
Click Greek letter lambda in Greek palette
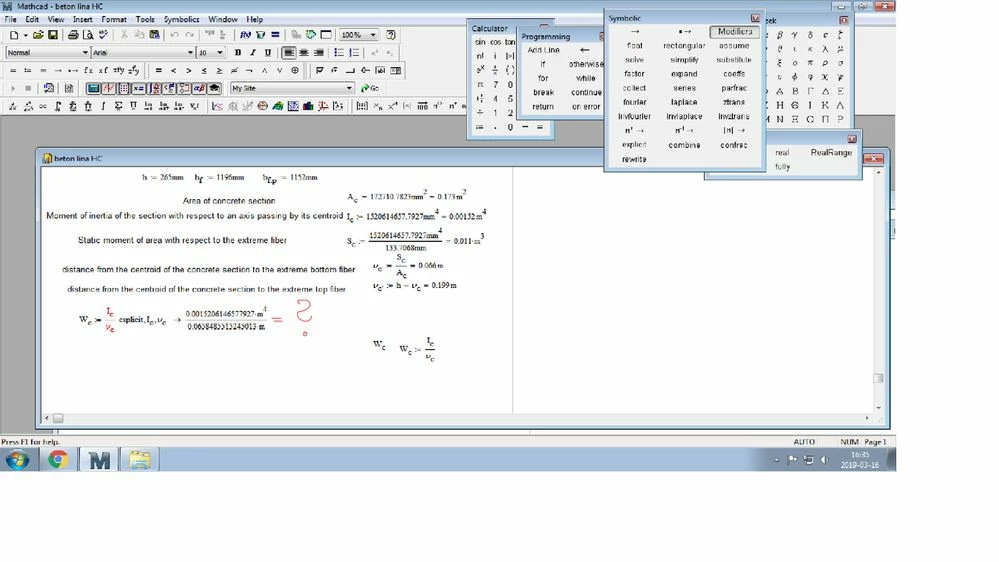tap(825, 48)
